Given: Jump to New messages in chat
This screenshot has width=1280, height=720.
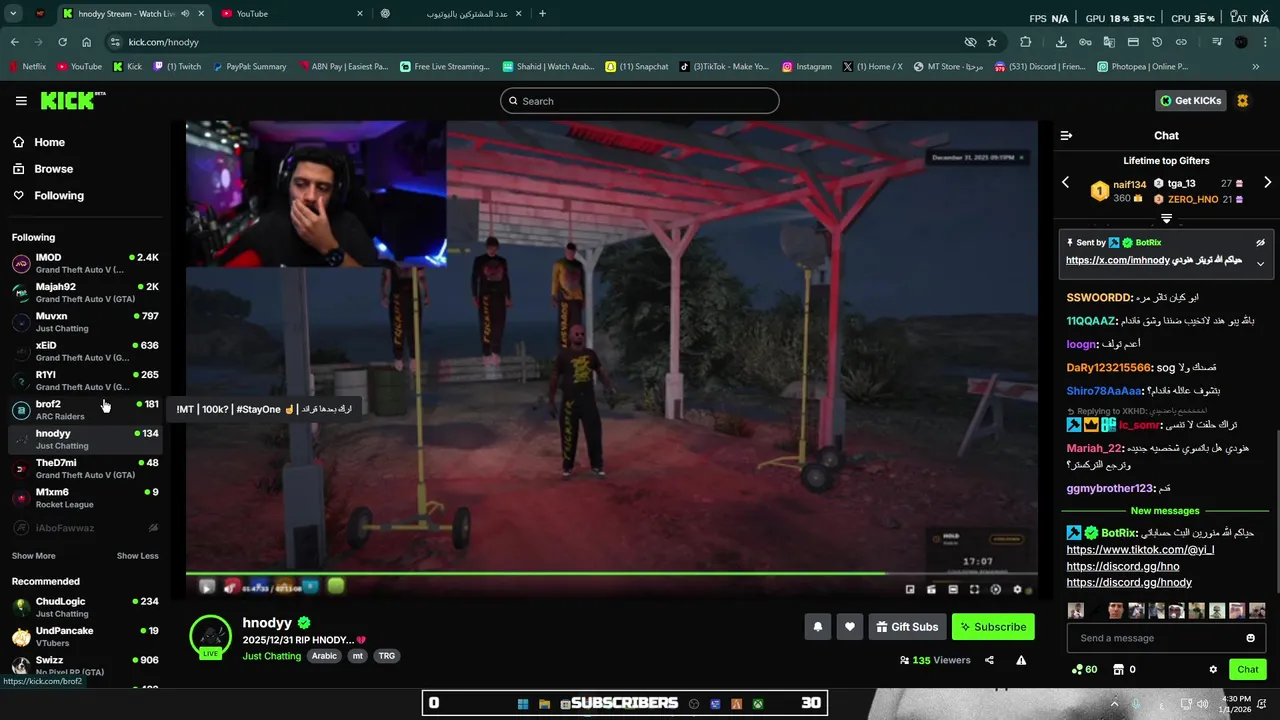Looking at the screenshot, I should (x=1165, y=511).
